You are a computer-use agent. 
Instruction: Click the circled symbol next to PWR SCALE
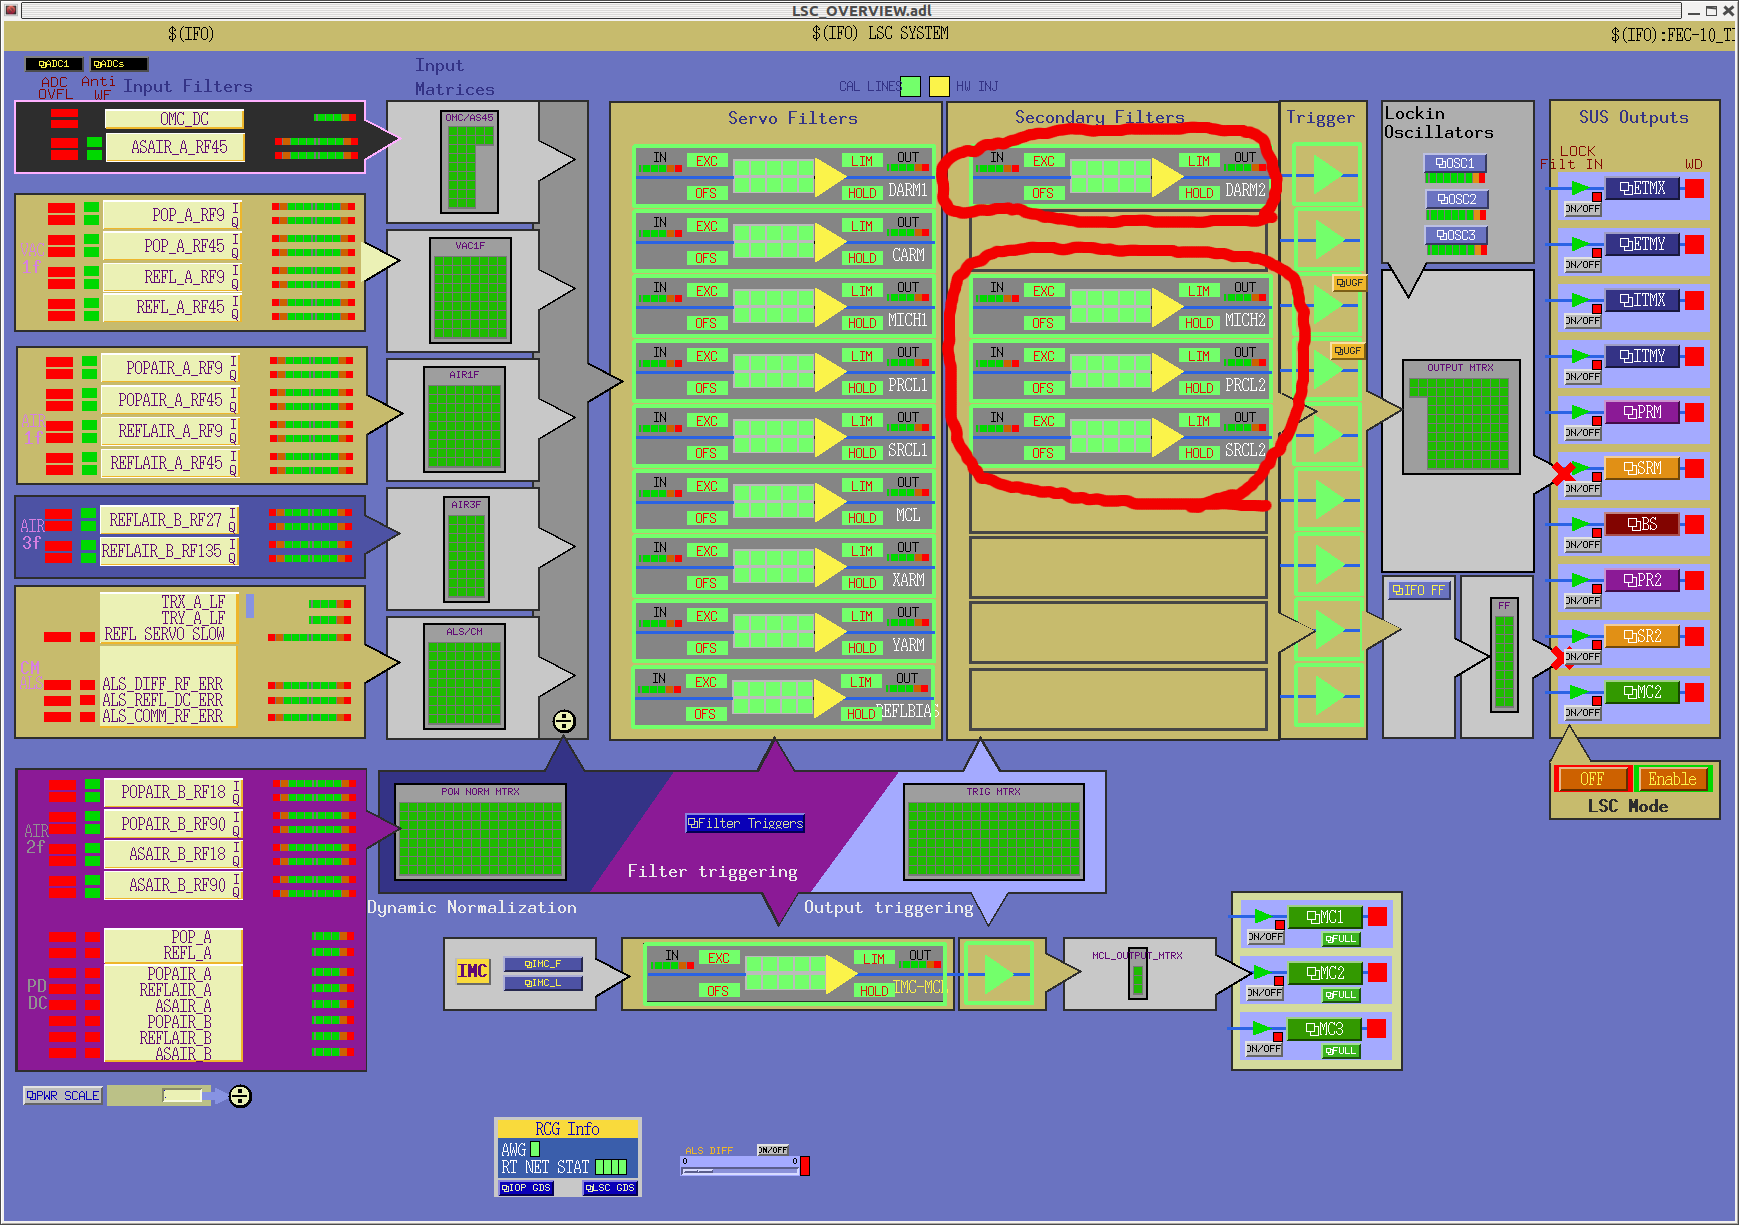click(x=240, y=1096)
